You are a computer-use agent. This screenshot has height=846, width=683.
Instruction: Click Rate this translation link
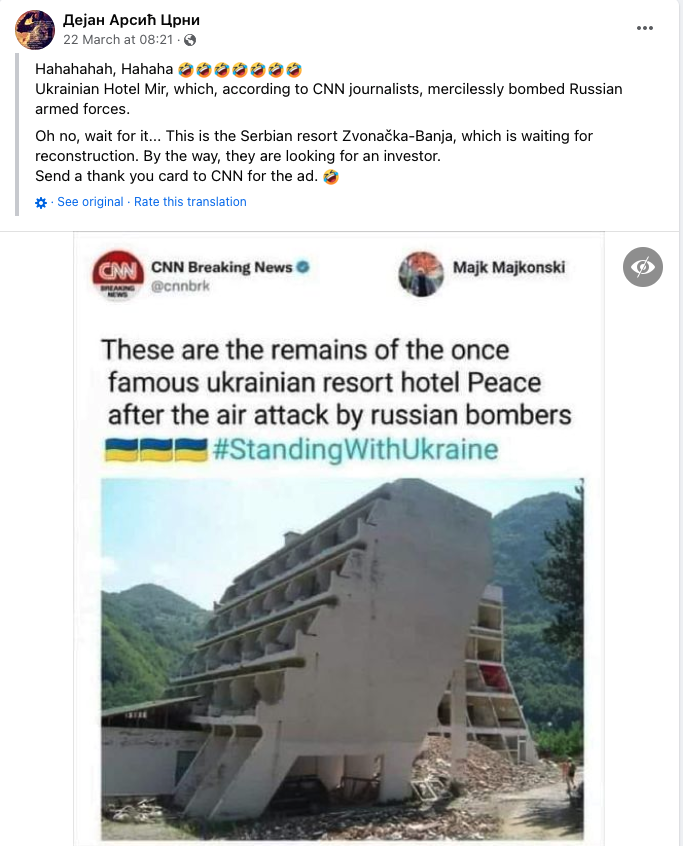190,202
